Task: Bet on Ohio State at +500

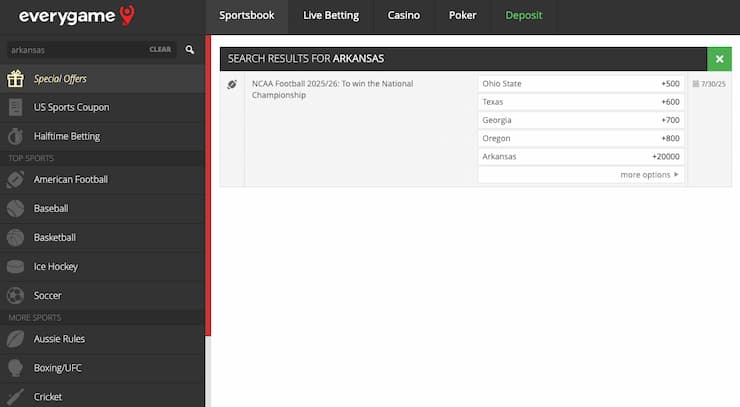Action: click(581, 84)
